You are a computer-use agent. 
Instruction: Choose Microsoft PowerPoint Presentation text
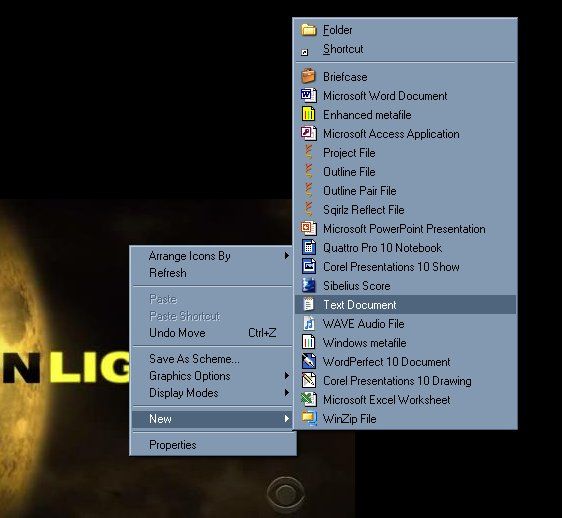(x=404, y=229)
